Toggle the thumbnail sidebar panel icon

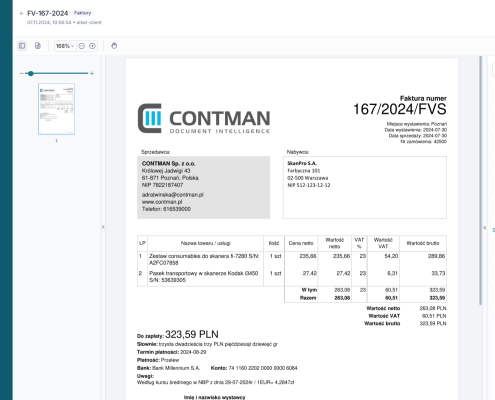pos(22,46)
